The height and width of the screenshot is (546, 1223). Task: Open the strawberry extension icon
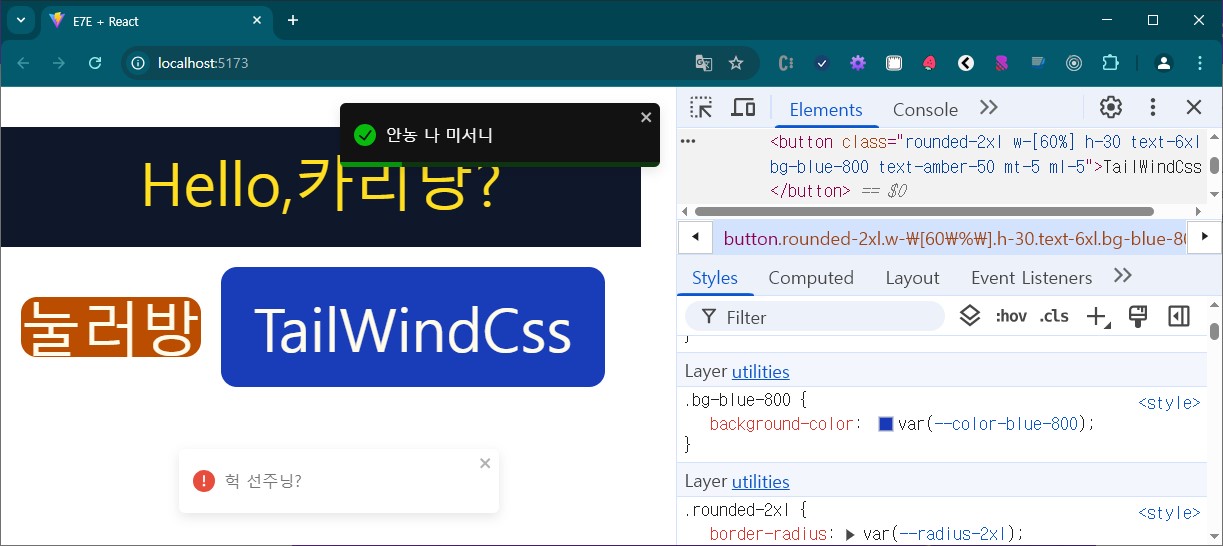[930, 63]
